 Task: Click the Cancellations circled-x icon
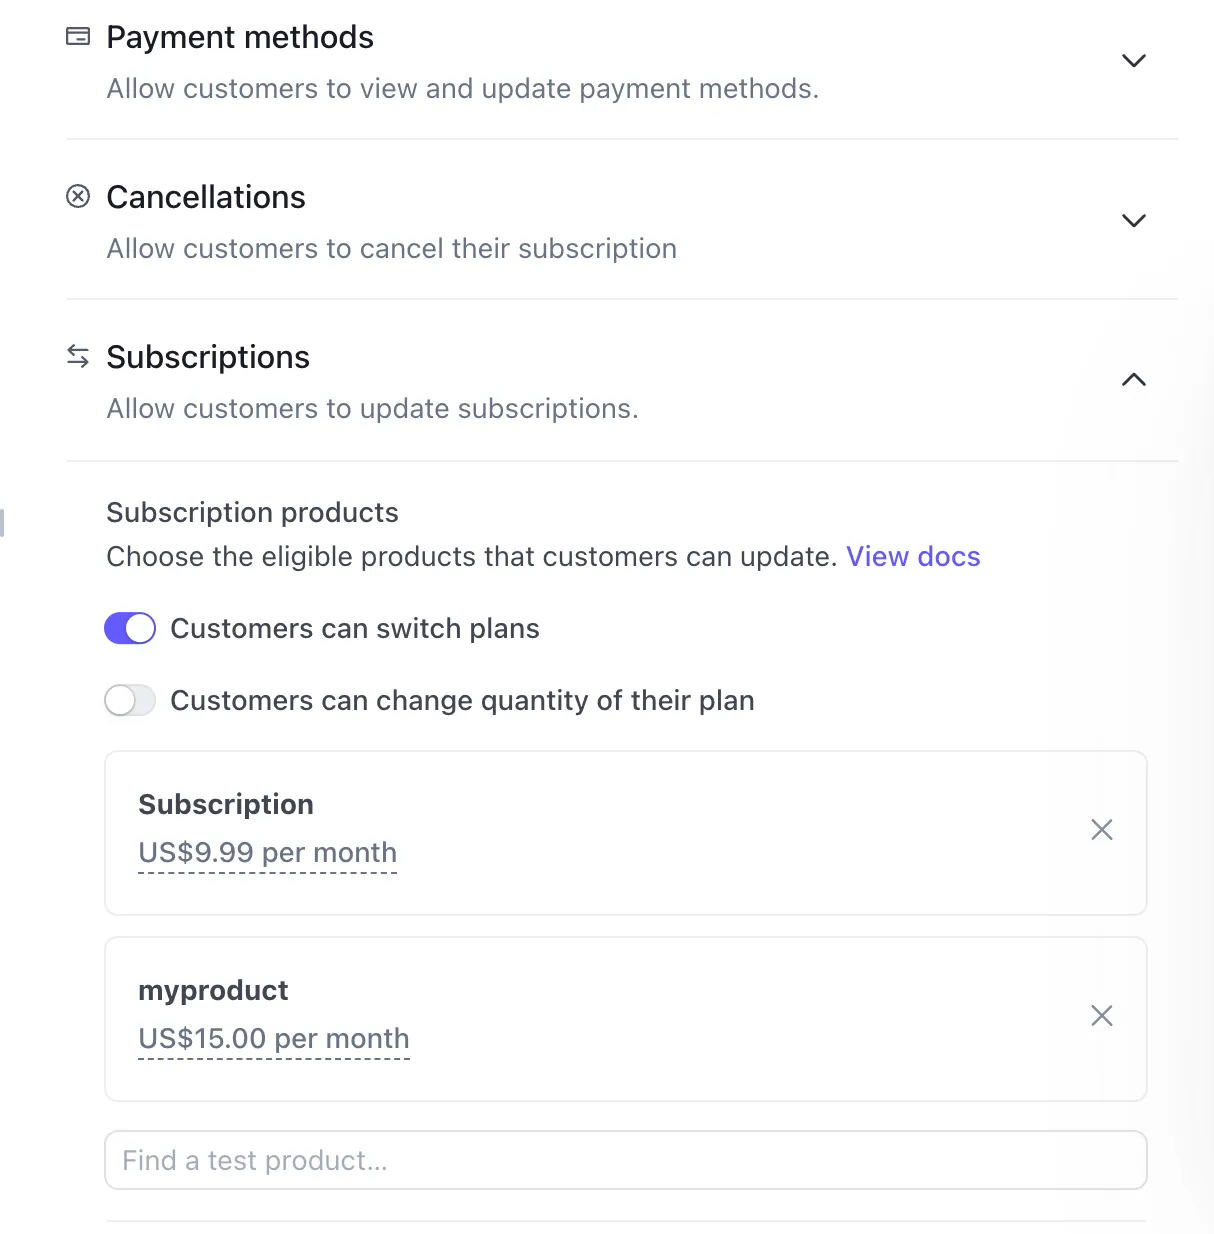pyautogui.click(x=78, y=196)
